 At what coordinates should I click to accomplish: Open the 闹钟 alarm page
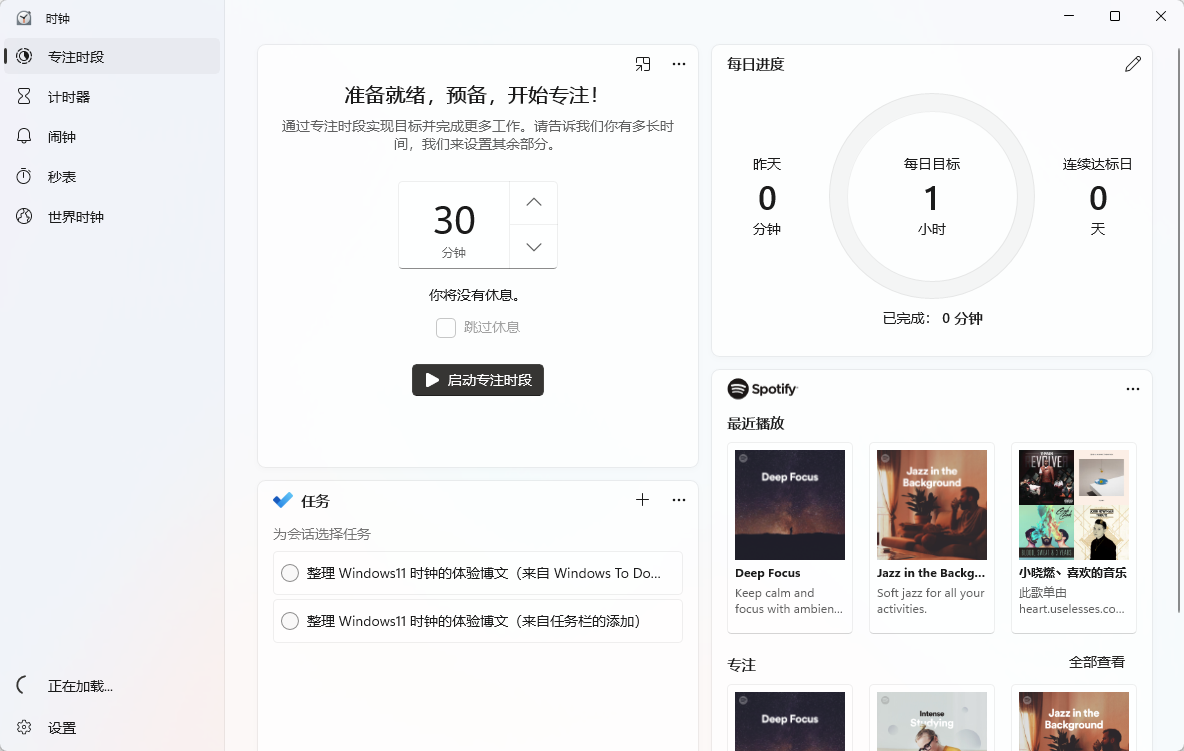(112, 137)
